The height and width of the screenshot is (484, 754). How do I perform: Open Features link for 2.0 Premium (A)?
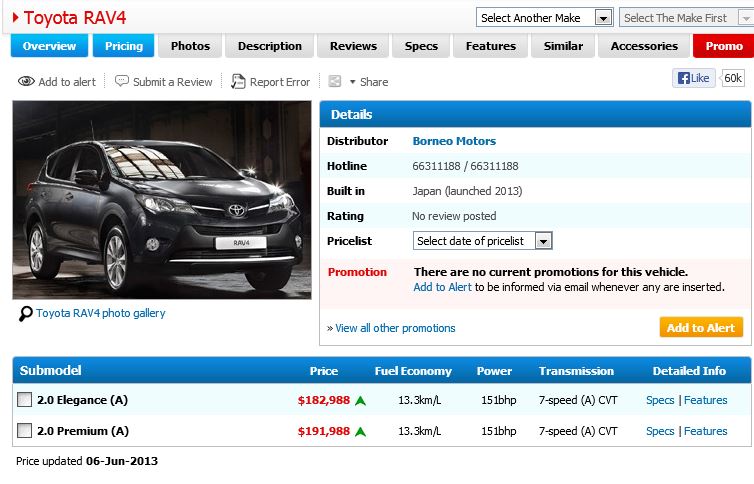click(705, 431)
